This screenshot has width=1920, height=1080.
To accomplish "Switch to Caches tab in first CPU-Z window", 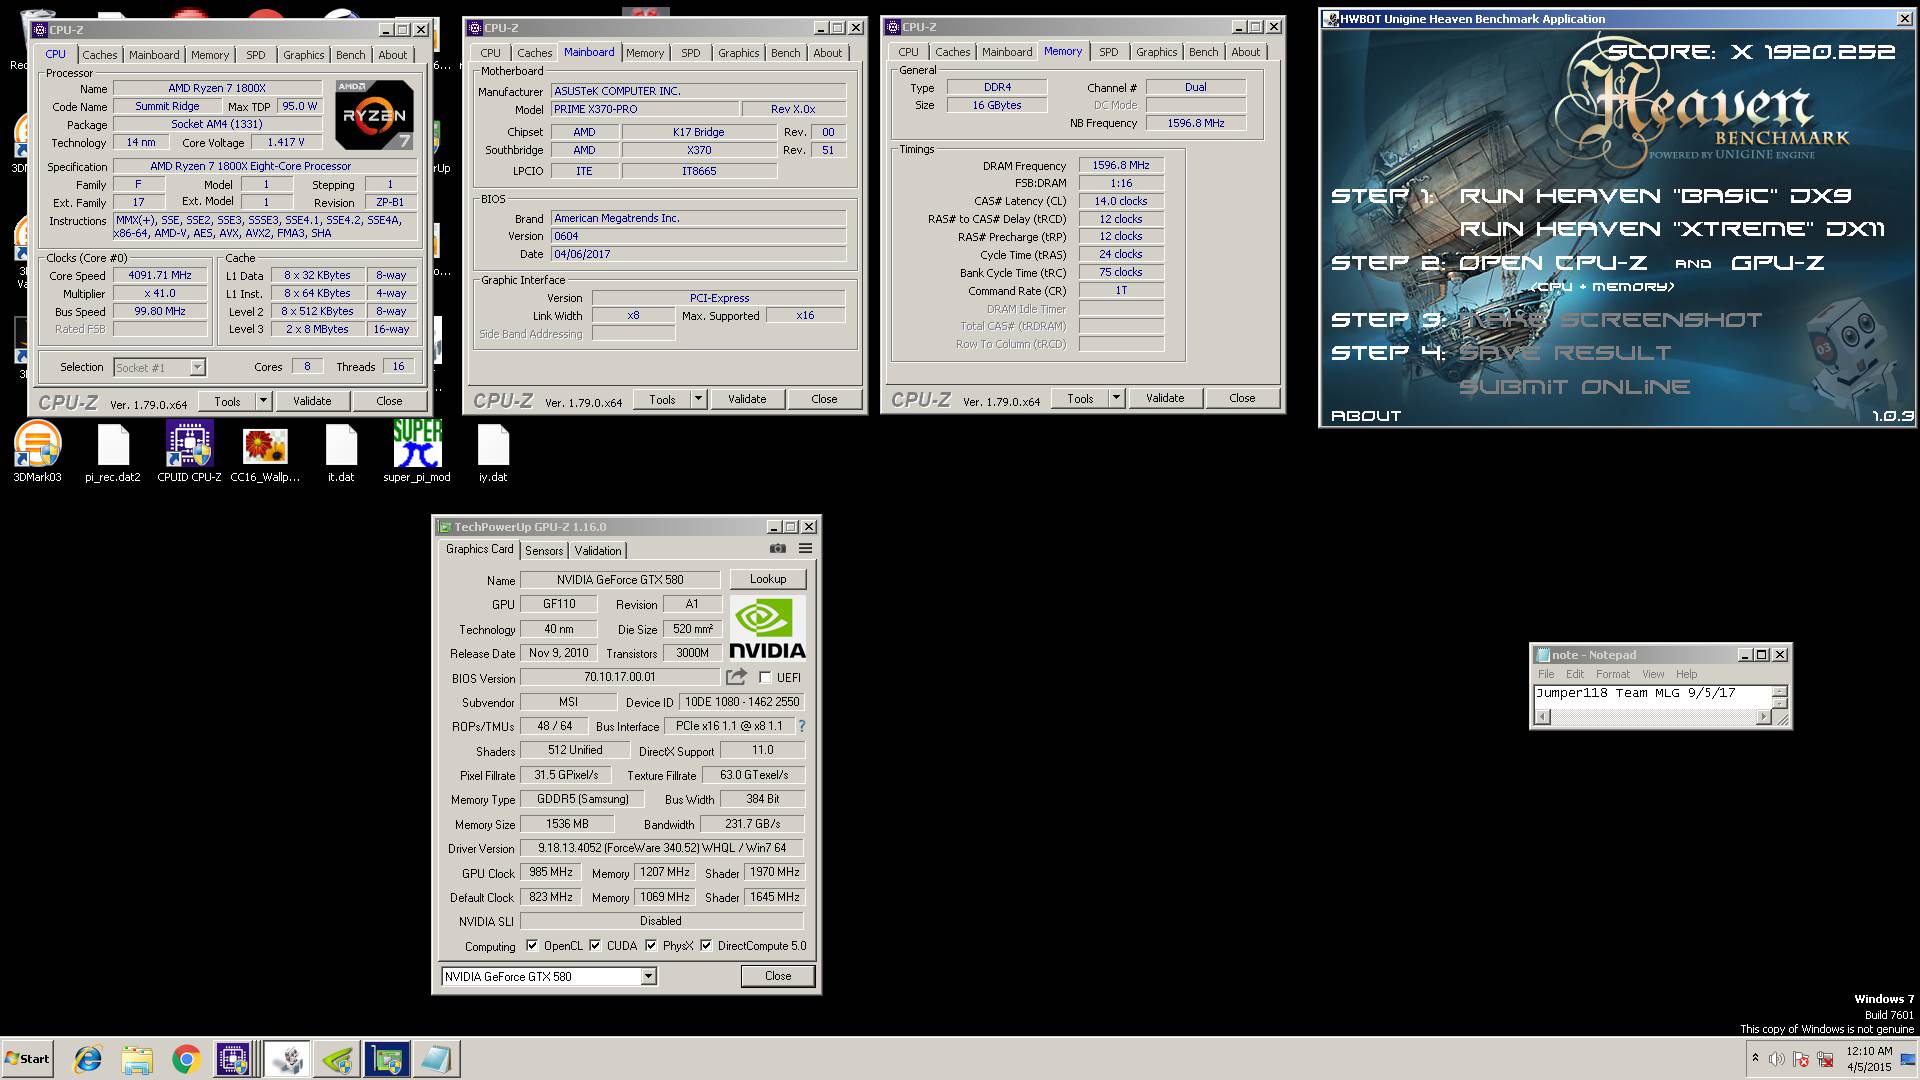I will pyautogui.click(x=100, y=55).
